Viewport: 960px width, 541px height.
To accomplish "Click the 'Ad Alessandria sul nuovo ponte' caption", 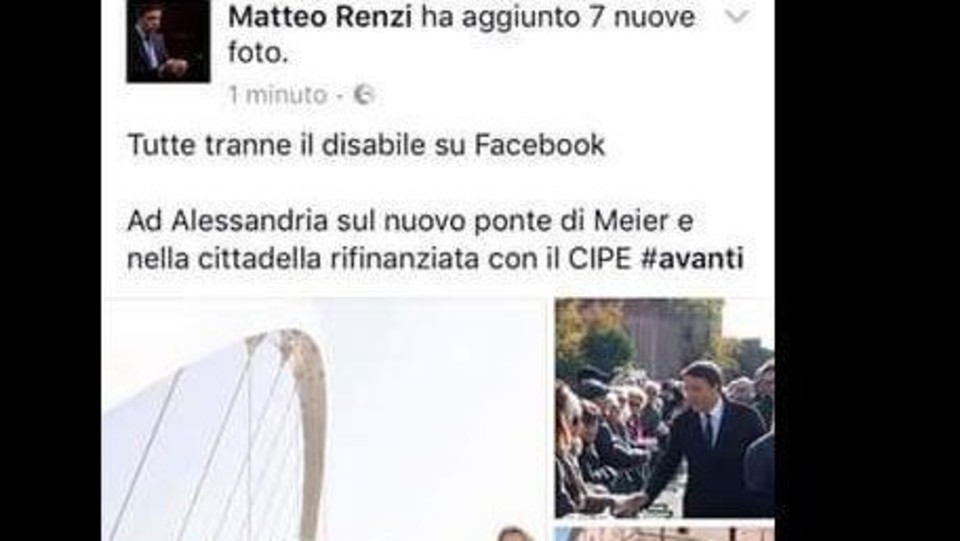I will pyautogui.click(x=410, y=221).
